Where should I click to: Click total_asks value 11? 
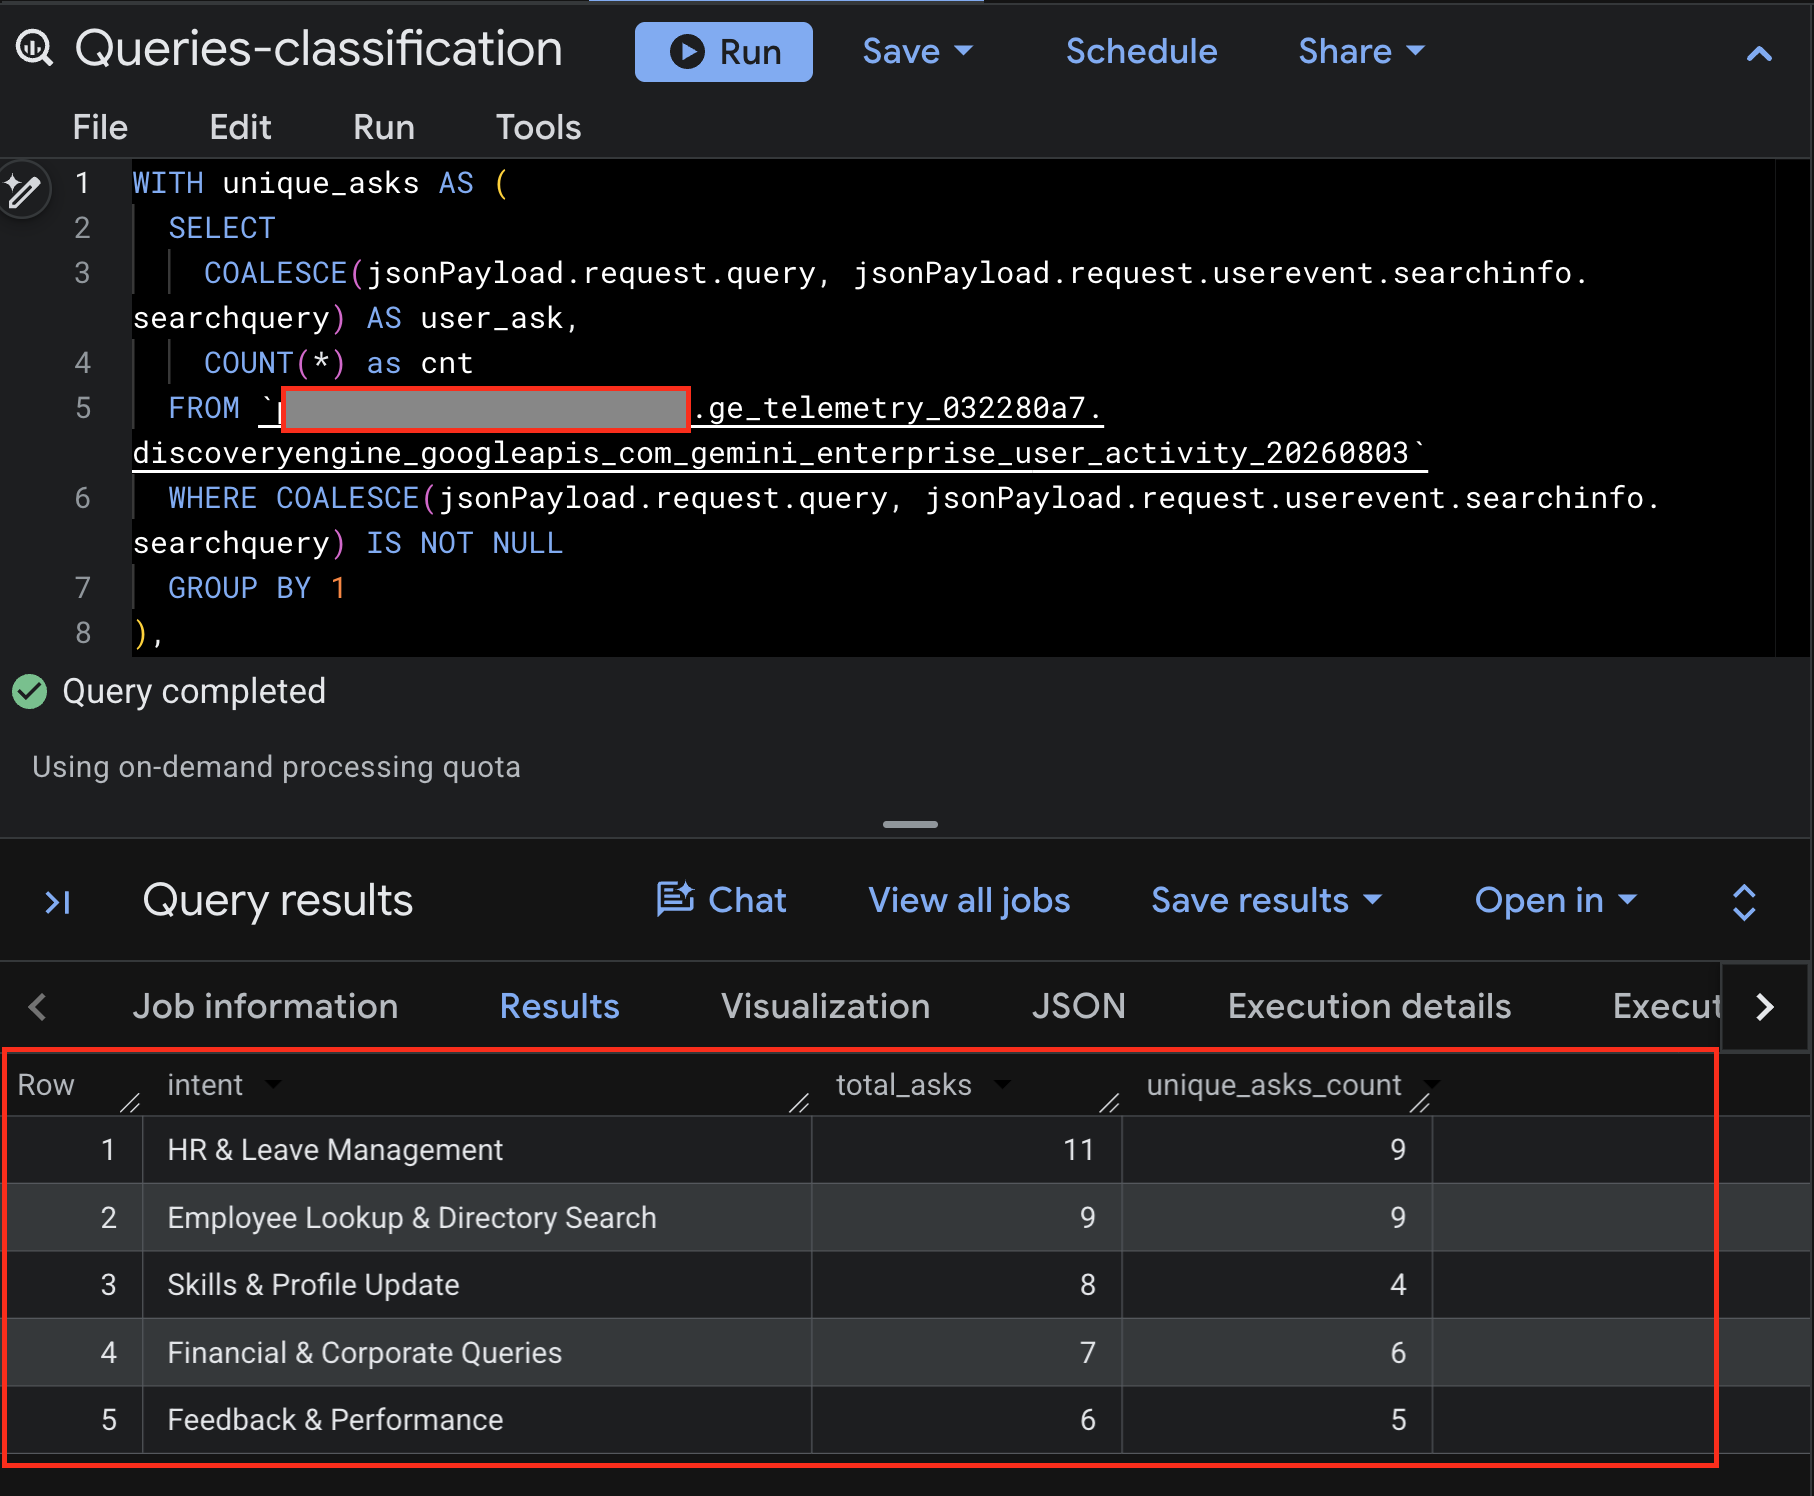point(1078,1150)
